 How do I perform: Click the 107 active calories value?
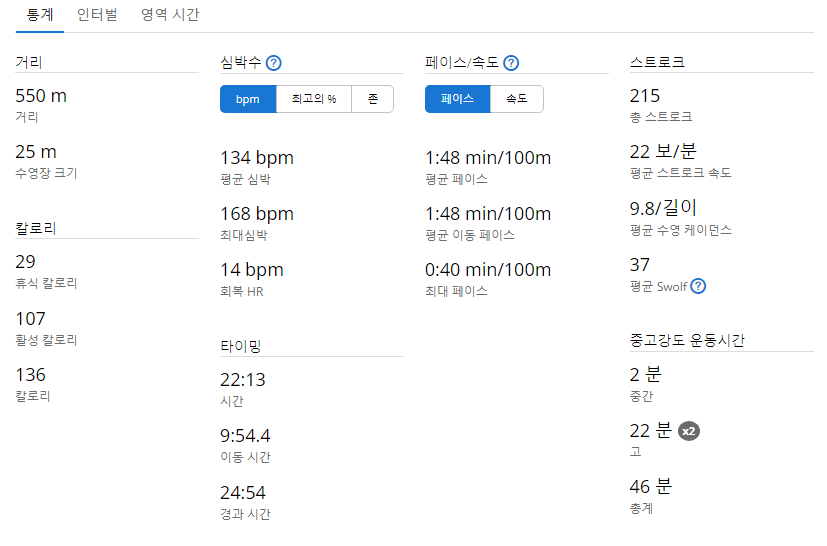click(31, 319)
